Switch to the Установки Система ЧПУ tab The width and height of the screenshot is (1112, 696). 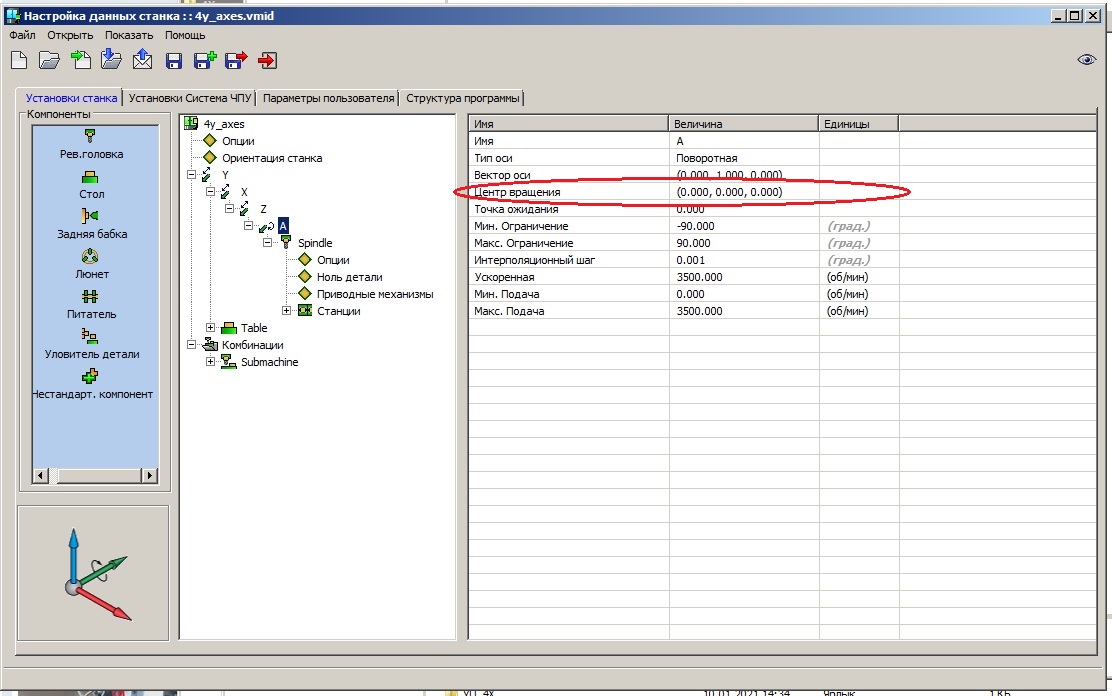[190, 98]
